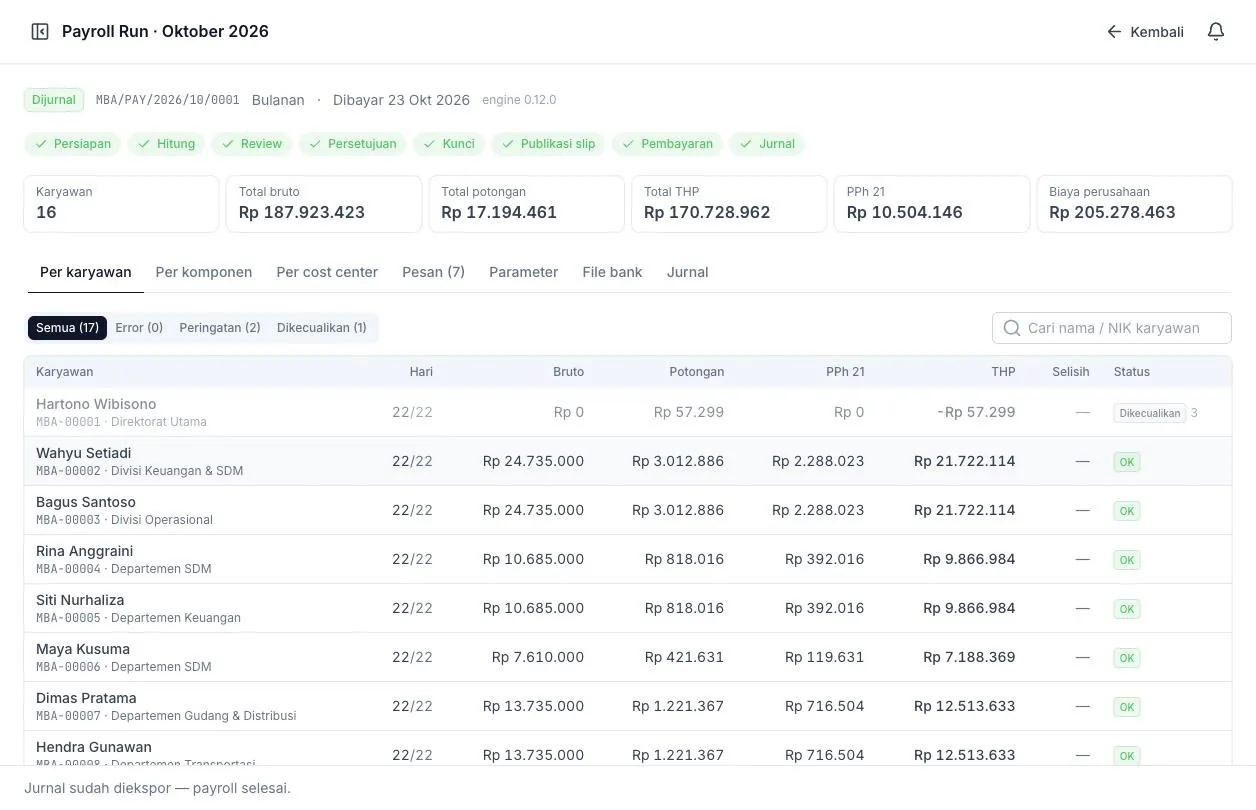Open Hartono Wibisono employee row

coord(628,412)
